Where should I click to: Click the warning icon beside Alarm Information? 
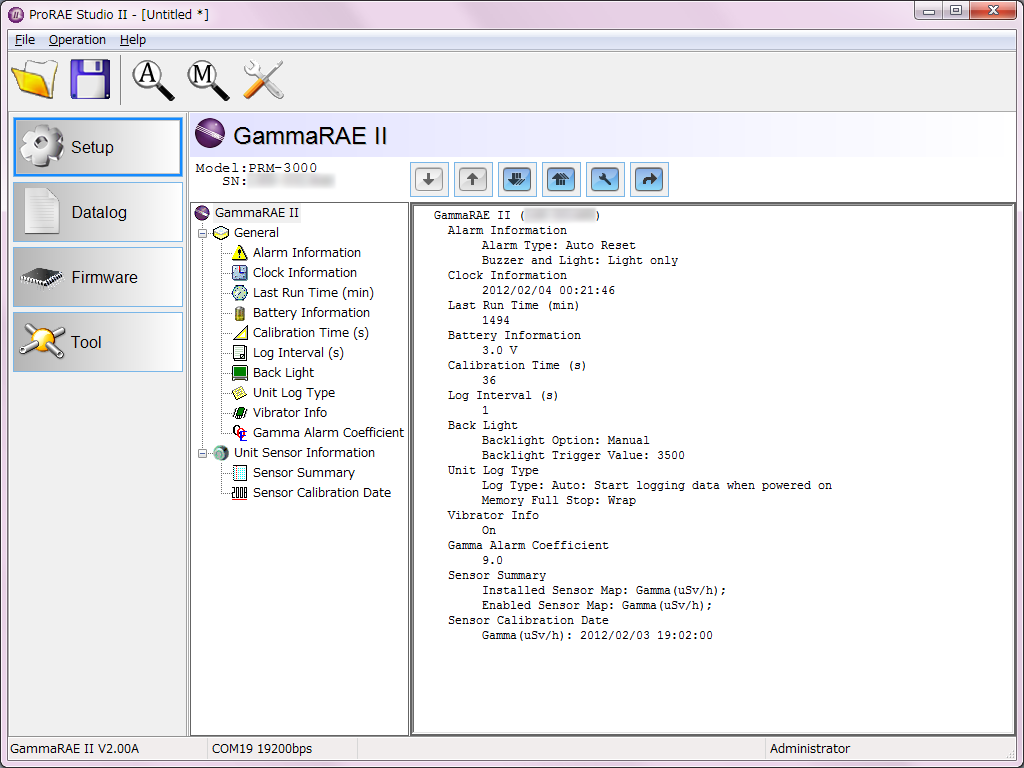[240, 253]
